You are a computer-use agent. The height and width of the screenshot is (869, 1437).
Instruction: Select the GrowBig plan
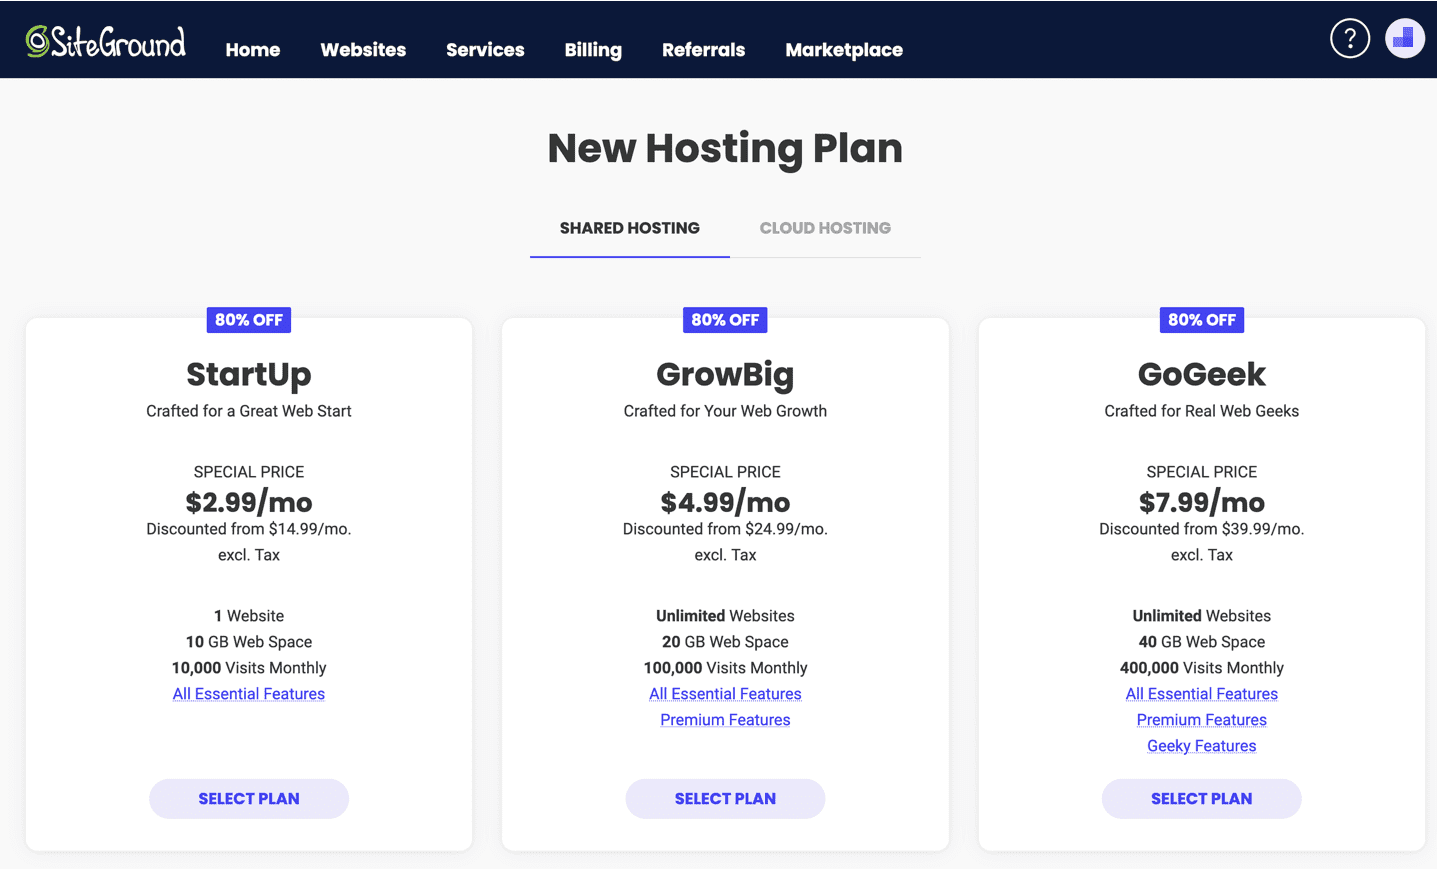(725, 799)
